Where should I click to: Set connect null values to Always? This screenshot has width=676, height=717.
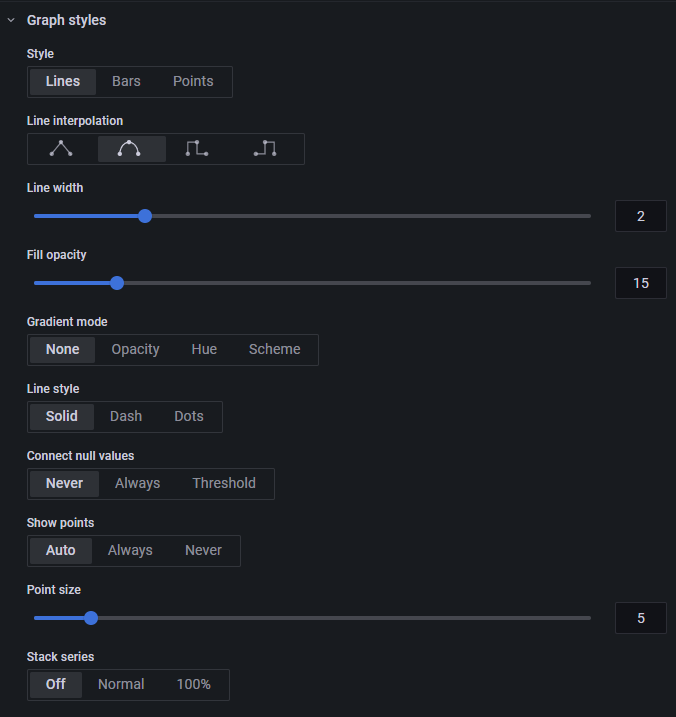click(x=138, y=484)
